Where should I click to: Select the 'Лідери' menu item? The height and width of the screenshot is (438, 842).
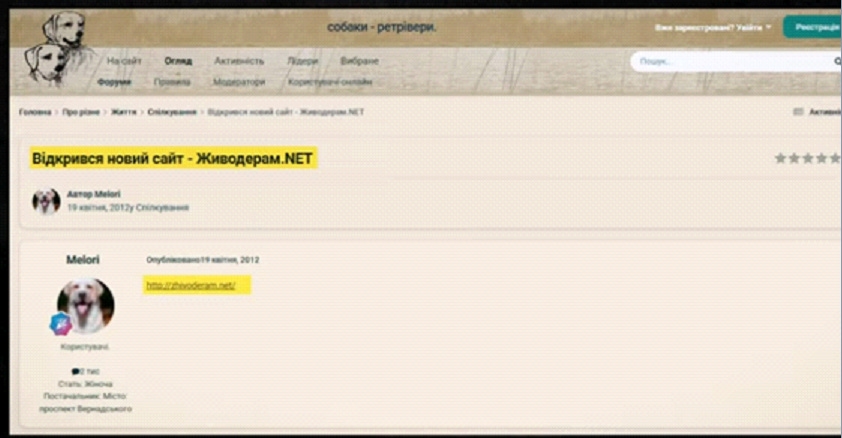pos(302,61)
